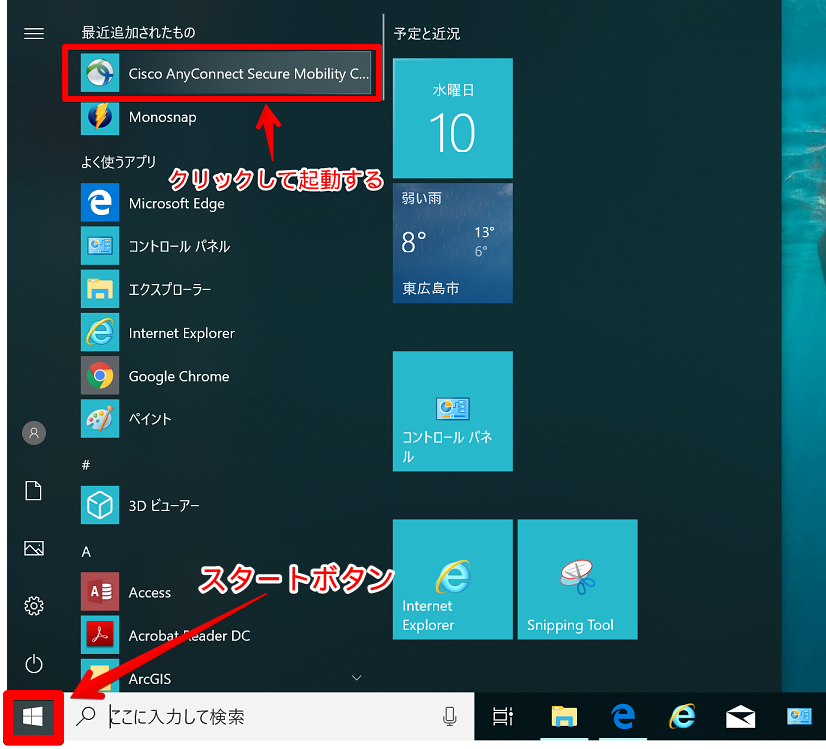The height and width of the screenshot is (749, 826).
Task: Click the user account icon in the sidebar
Action: 34,433
